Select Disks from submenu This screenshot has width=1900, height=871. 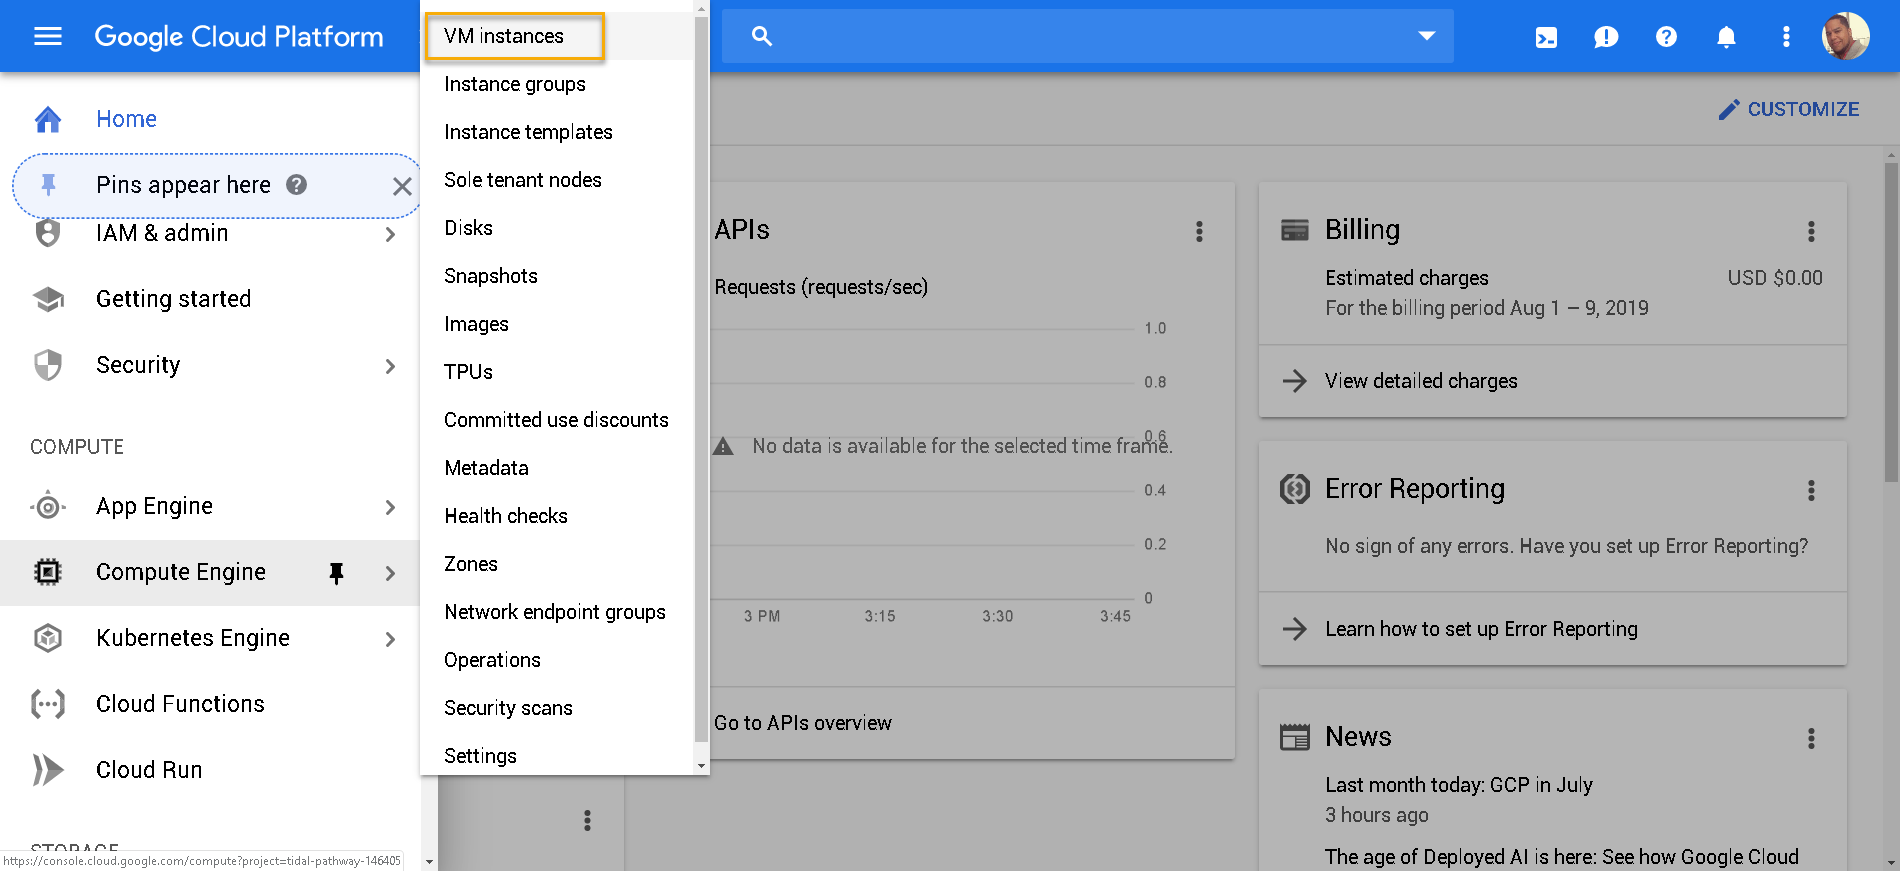coord(556,228)
